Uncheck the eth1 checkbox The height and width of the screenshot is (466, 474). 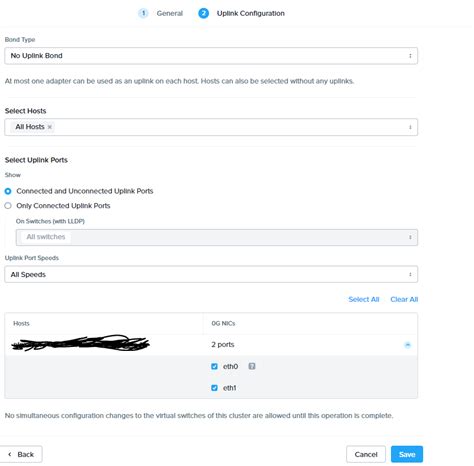click(214, 388)
